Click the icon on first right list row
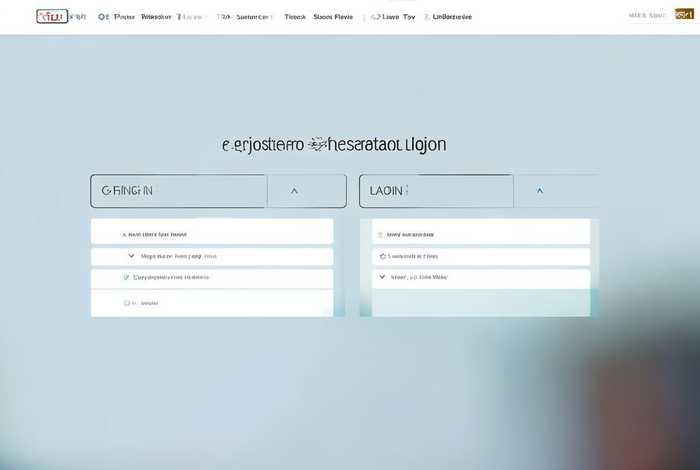This screenshot has height=470, width=700. (x=380, y=235)
